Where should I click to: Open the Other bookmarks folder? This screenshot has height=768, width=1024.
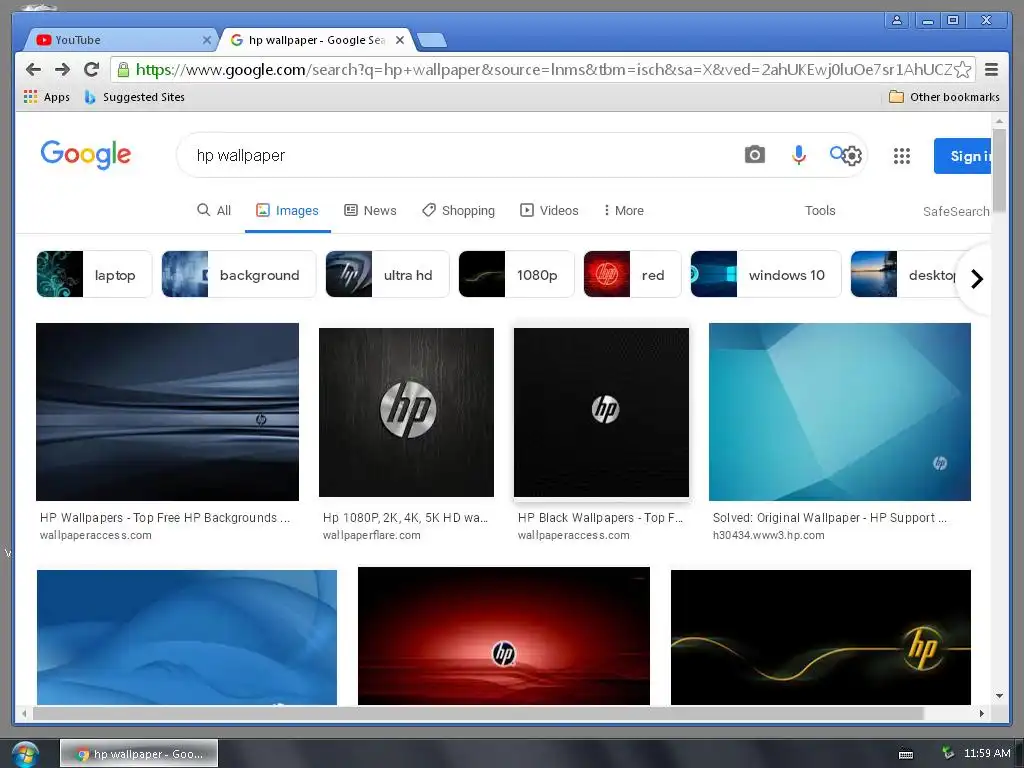pos(944,97)
